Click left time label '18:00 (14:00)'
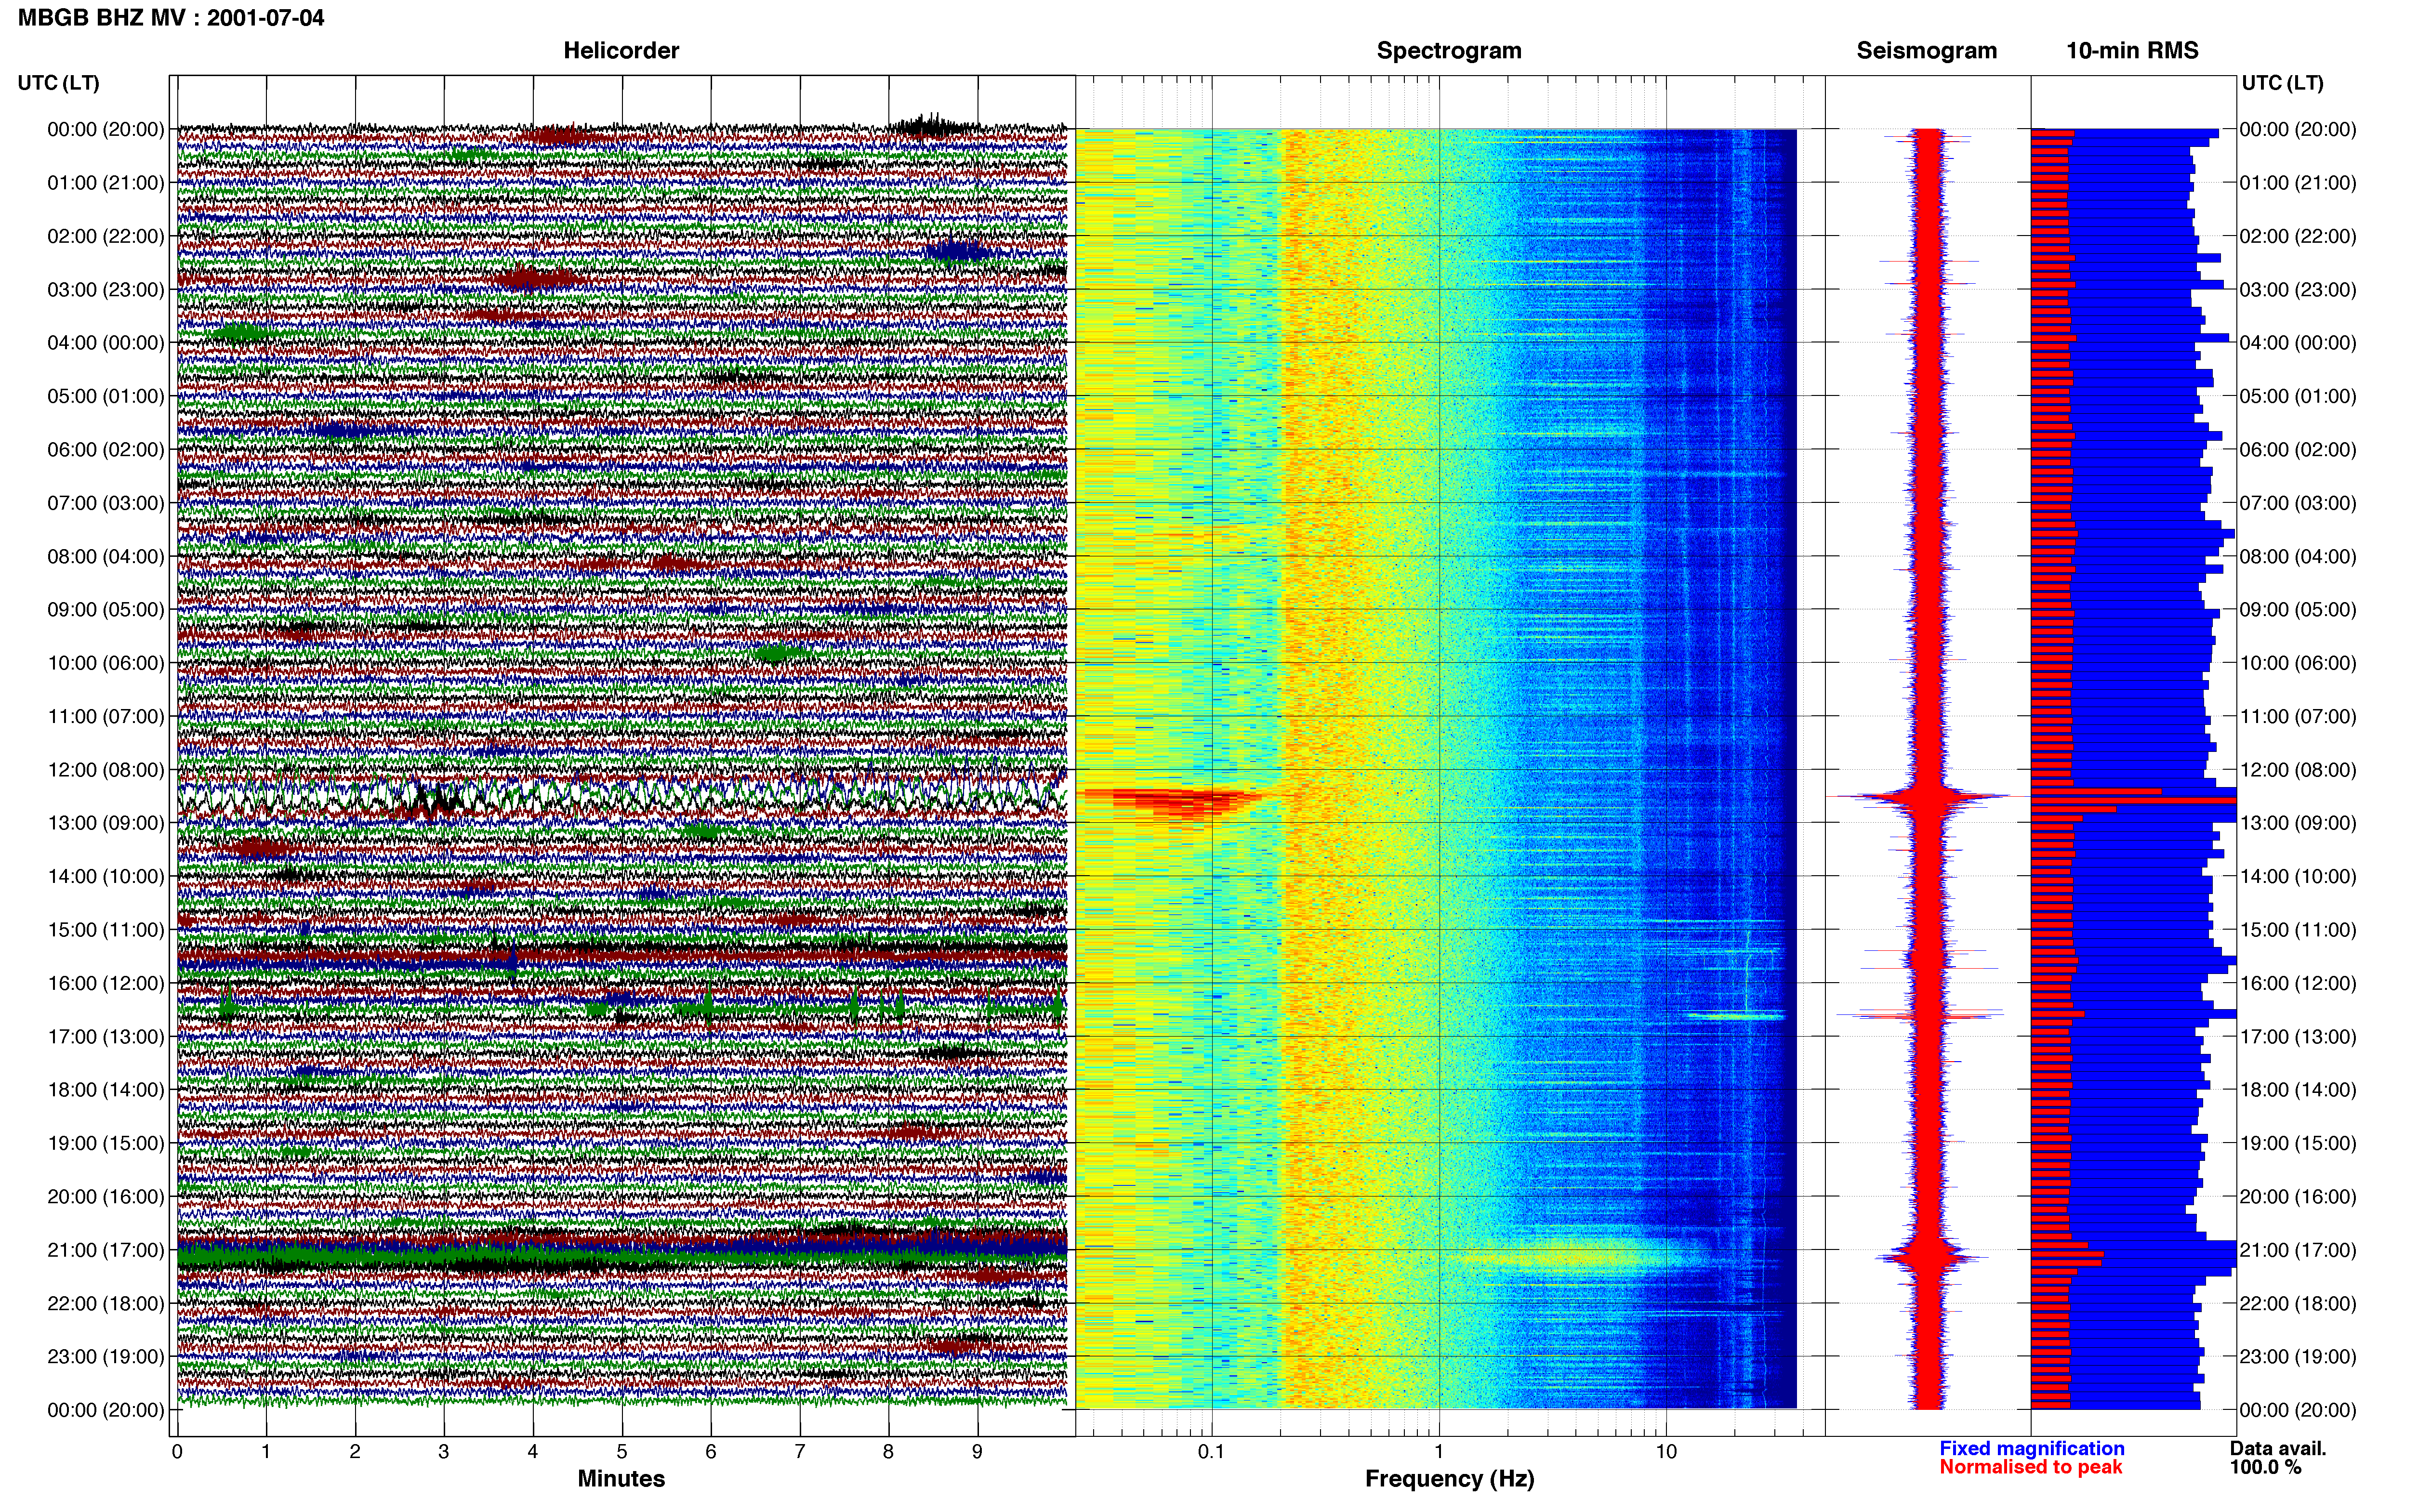Viewport: 2418px width, 1512px height. (x=105, y=1089)
